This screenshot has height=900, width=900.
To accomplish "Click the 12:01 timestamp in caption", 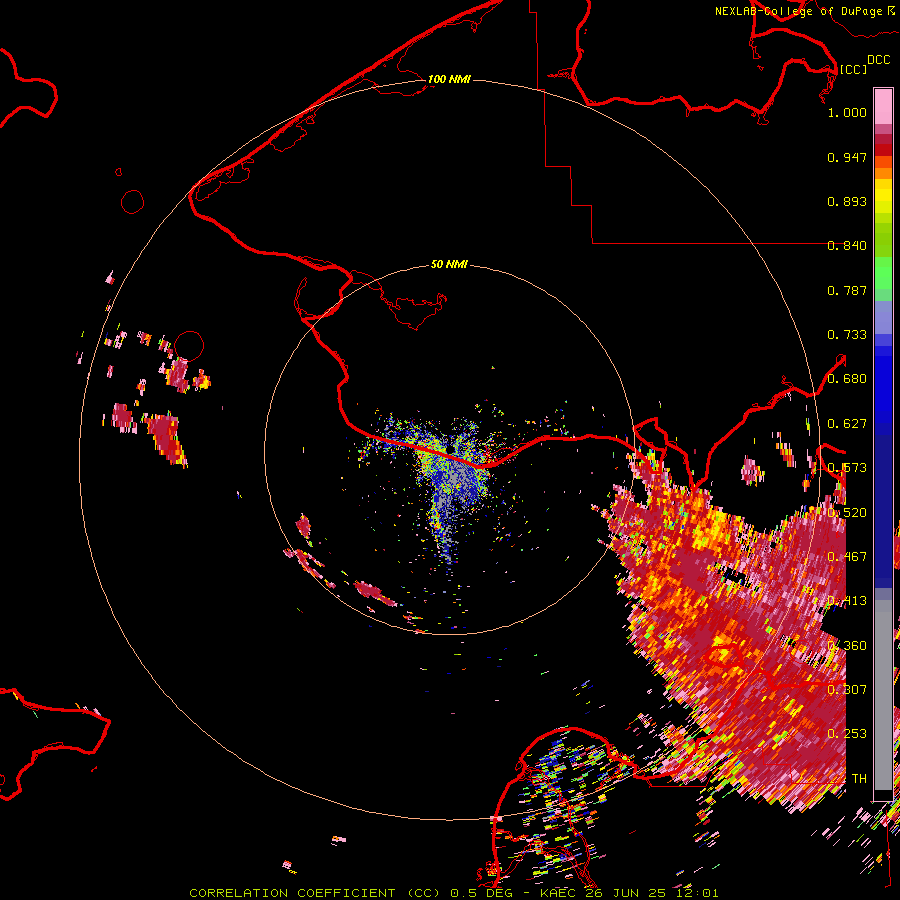I will point(697,893).
